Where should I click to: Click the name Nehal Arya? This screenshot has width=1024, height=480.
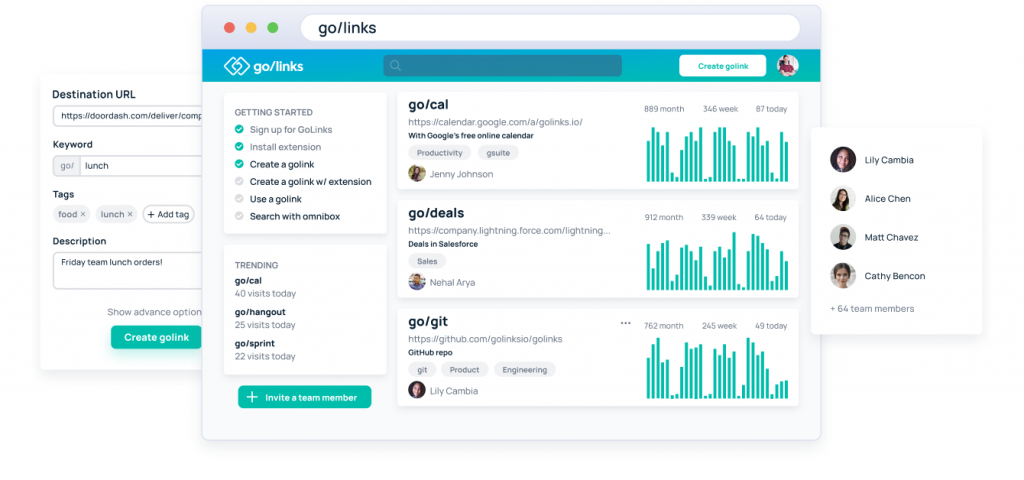coord(453,283)
